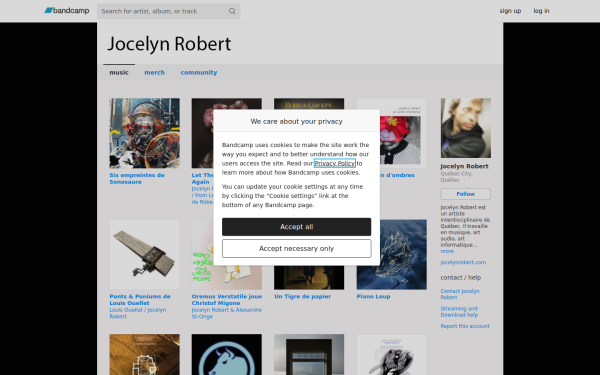The image size is (600, 375).
Task: Open the log in link
Action: tap(541, 11)
